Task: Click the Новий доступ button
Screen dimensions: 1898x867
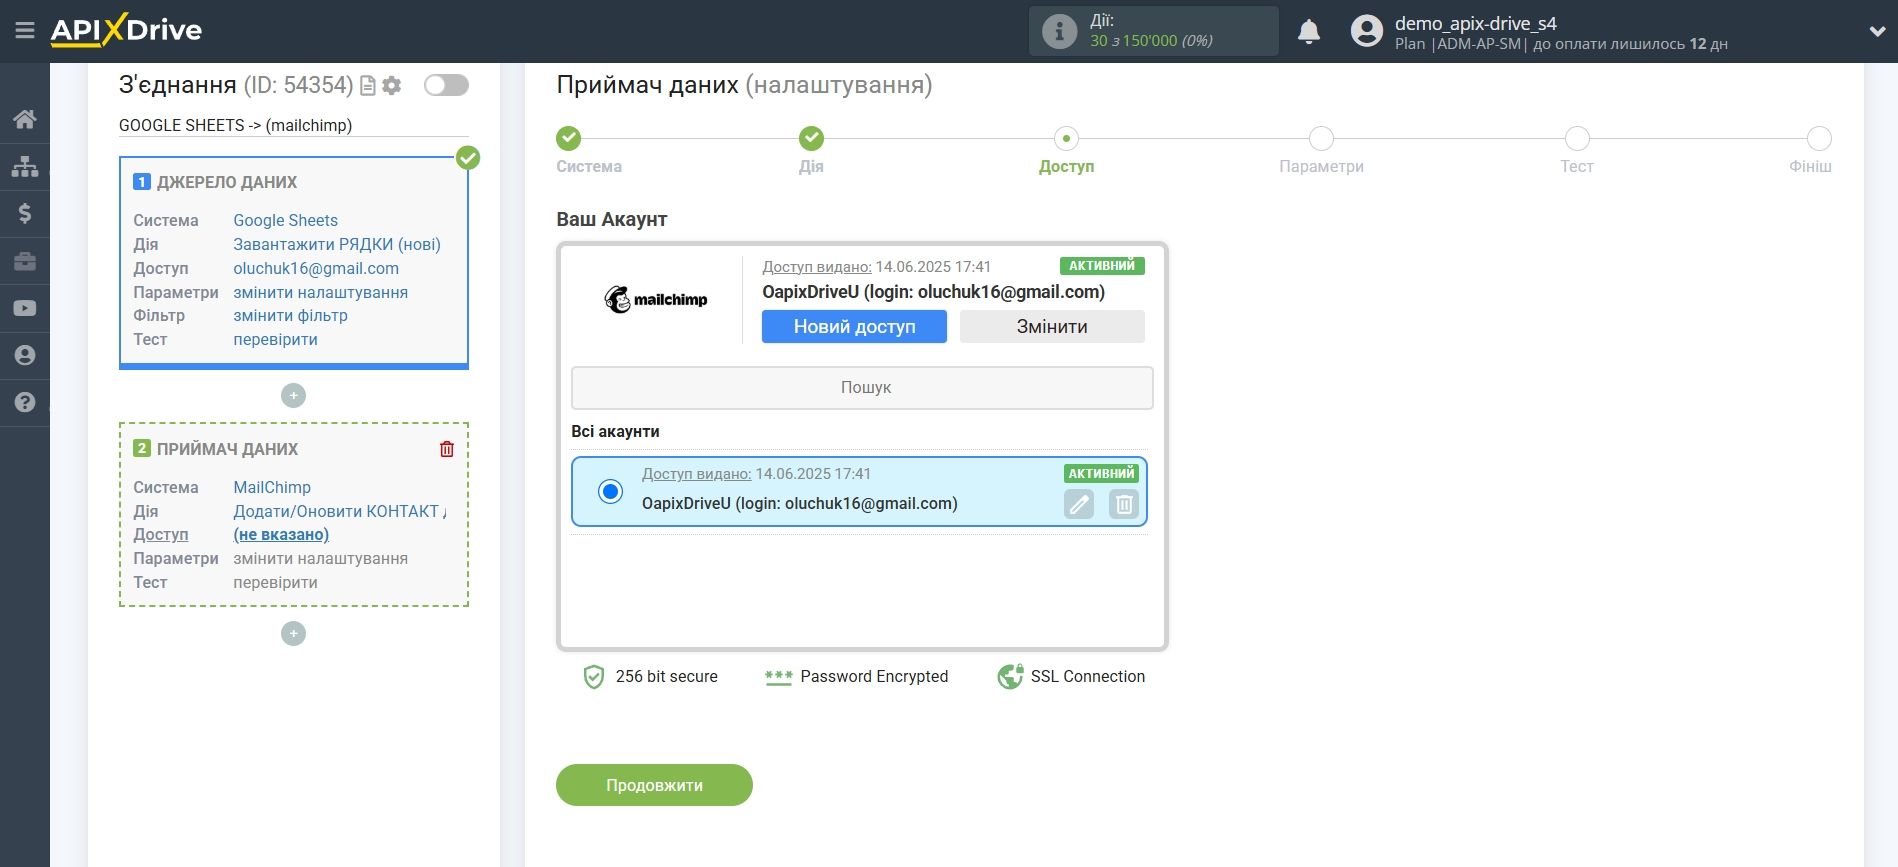Action: point(854,327)
